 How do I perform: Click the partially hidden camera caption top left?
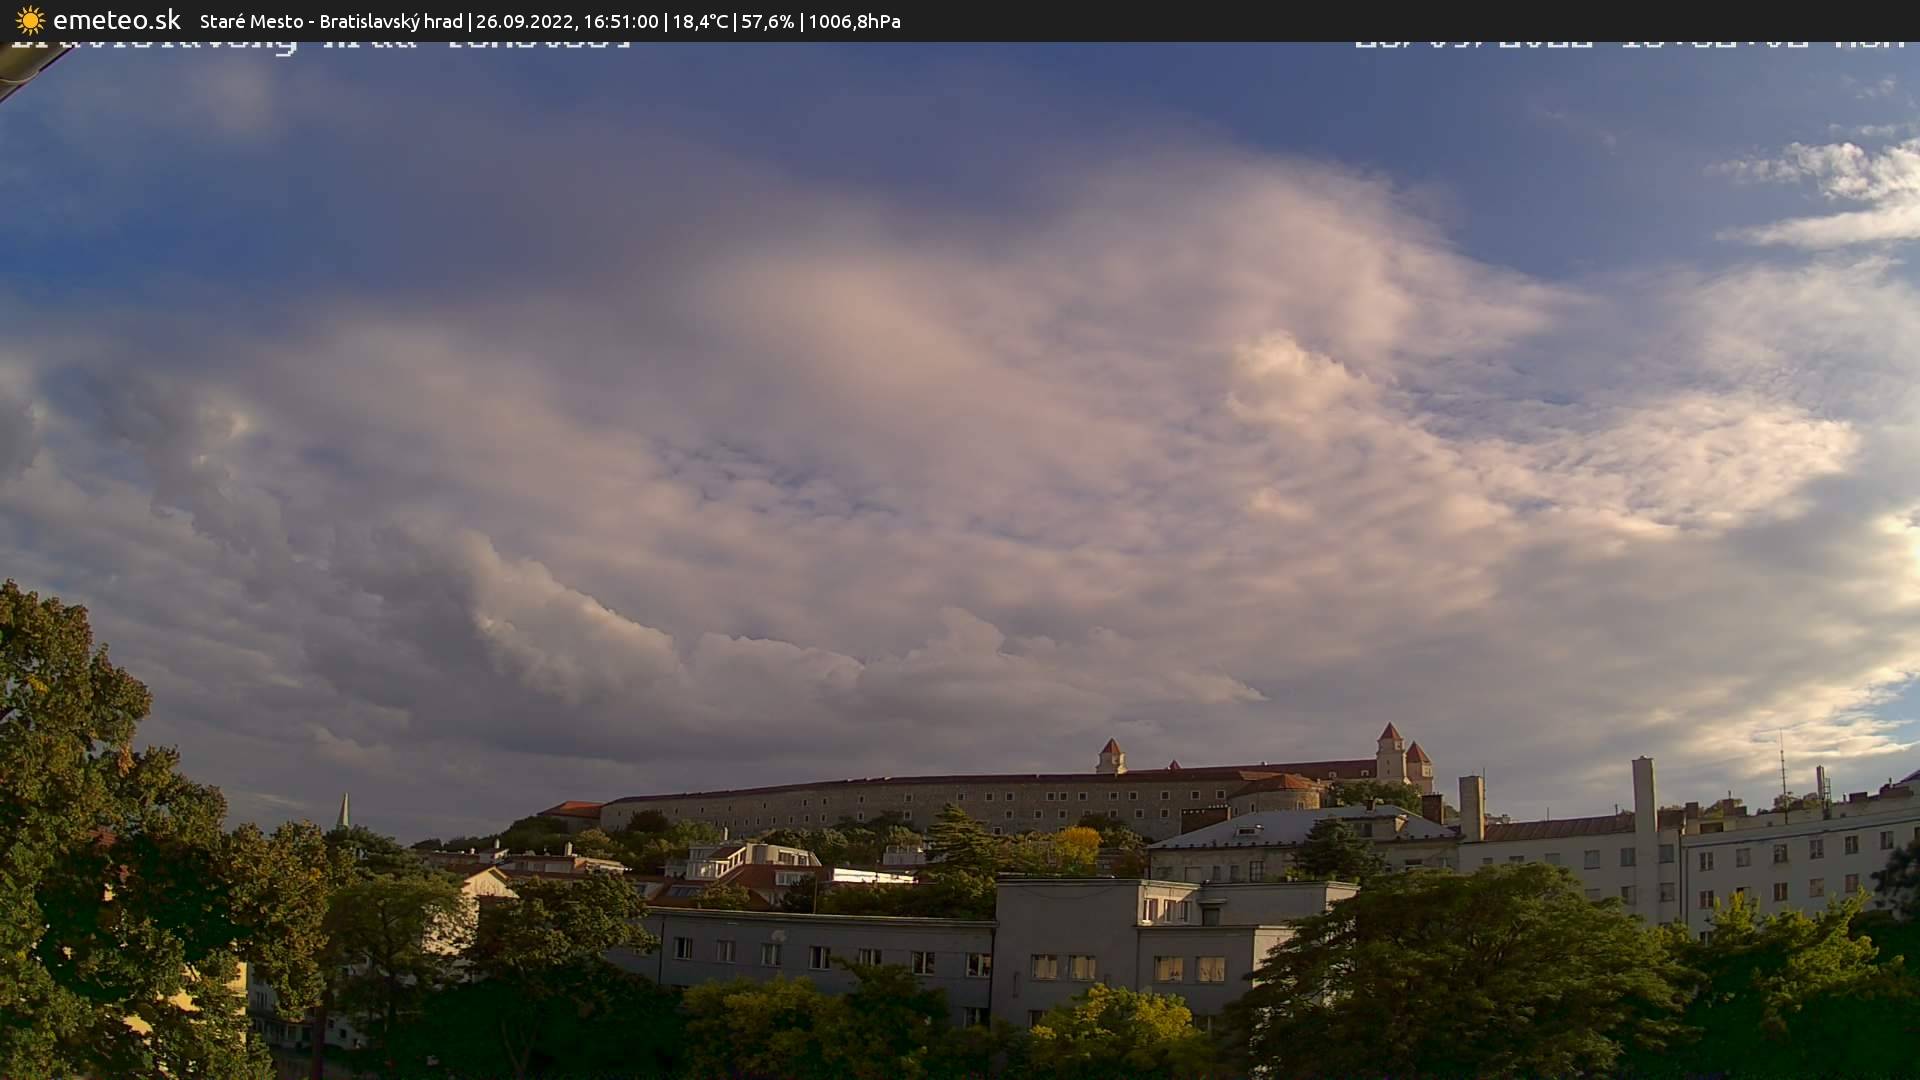point(320,45)
